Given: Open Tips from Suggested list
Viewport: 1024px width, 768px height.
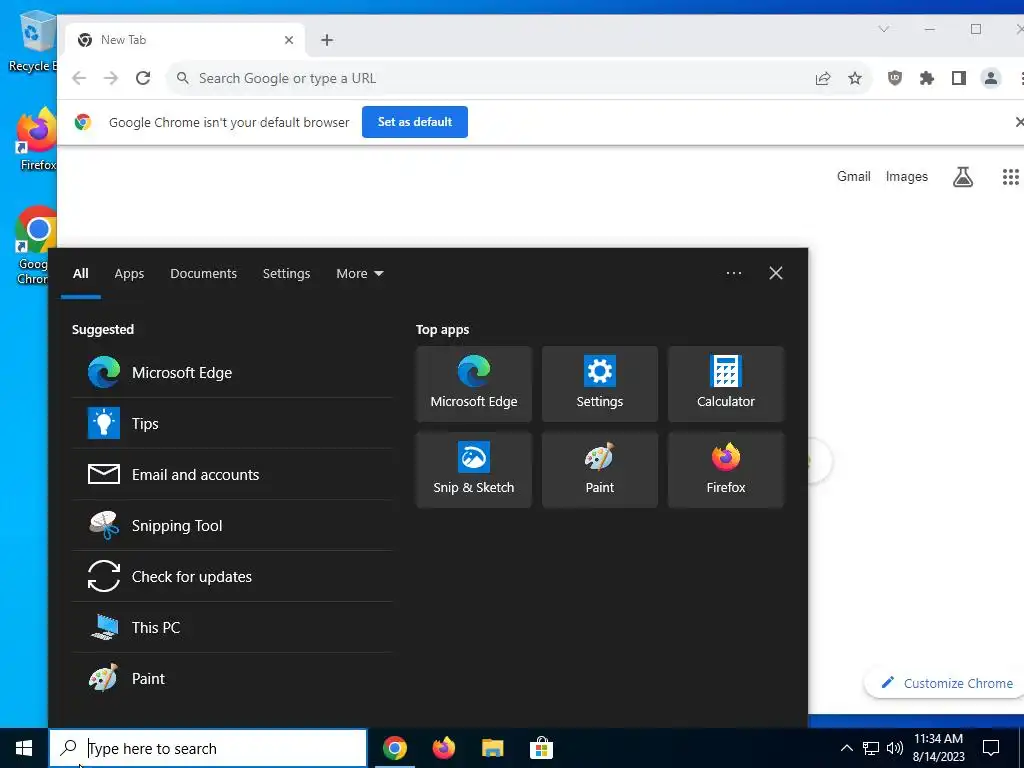Looking at the screenshot, I should pyautogui.click(x=232, y=423).
